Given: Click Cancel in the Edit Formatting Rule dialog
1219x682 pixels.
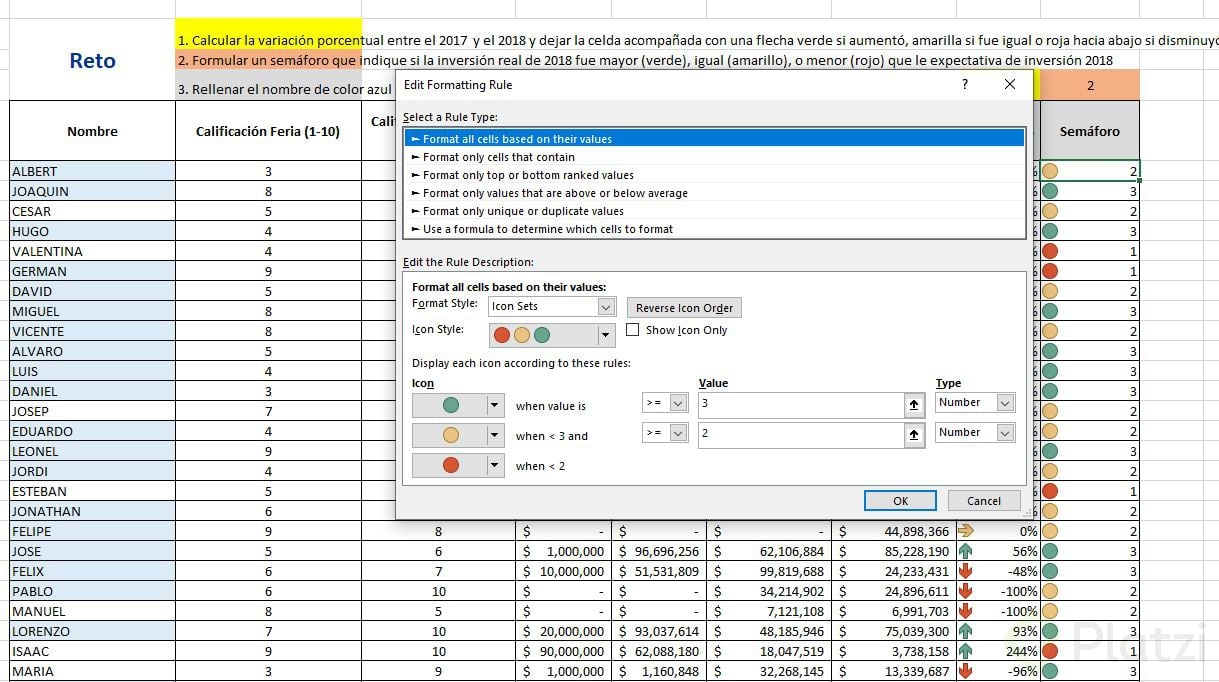Looking at the screenshot, I should [x=984, y=501].
